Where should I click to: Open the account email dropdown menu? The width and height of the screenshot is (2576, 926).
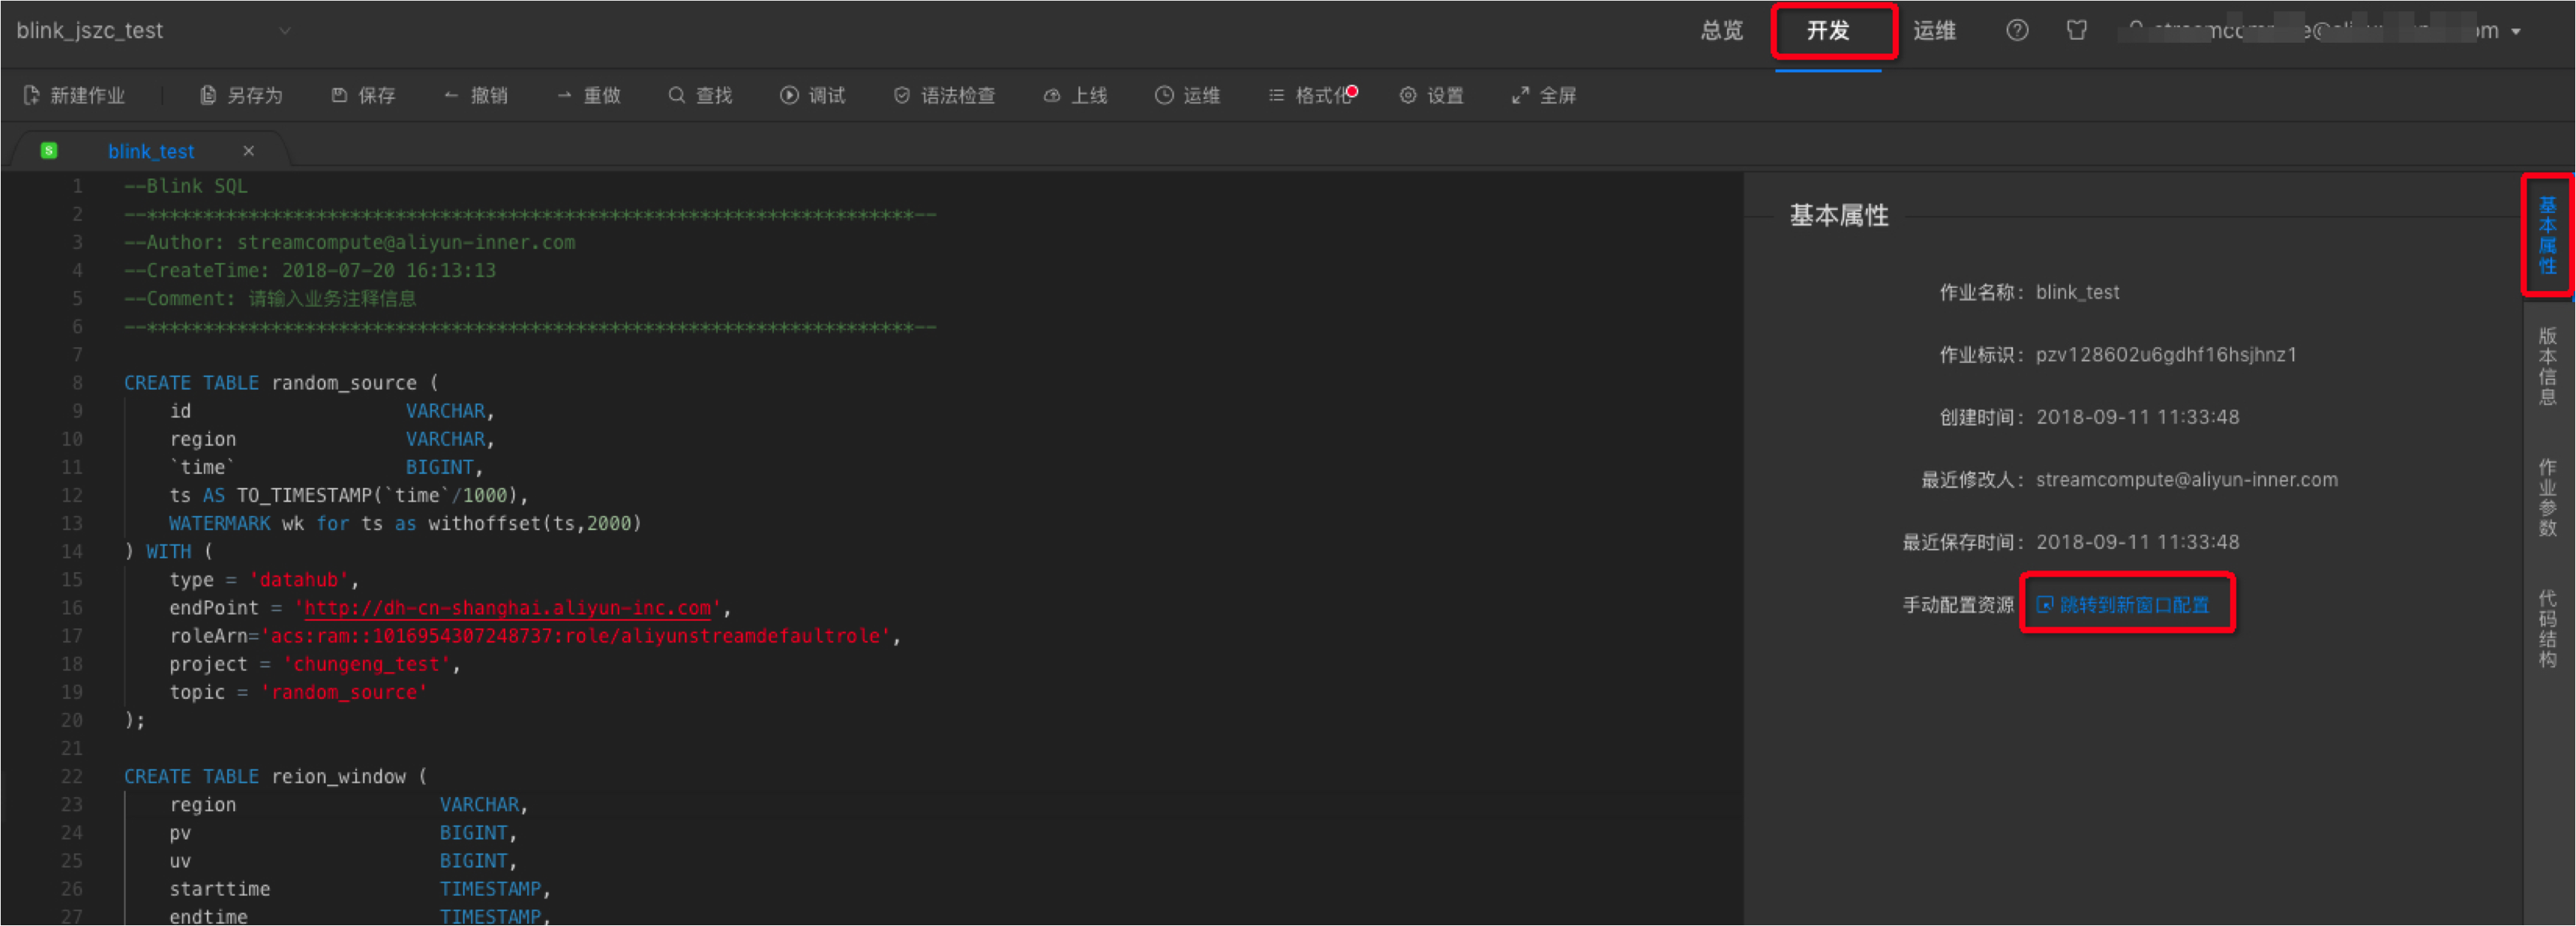2515,32
